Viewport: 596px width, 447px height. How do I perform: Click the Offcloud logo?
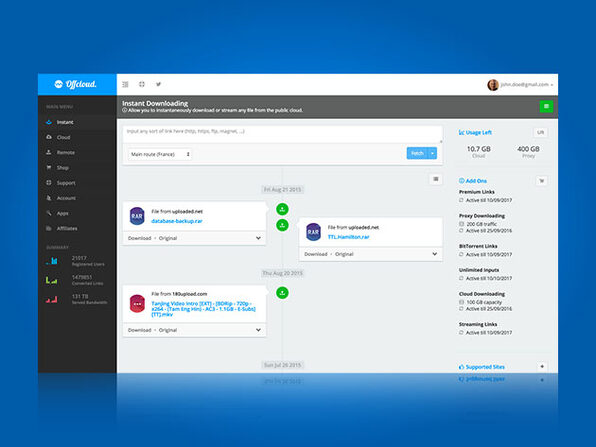[75, 84]
